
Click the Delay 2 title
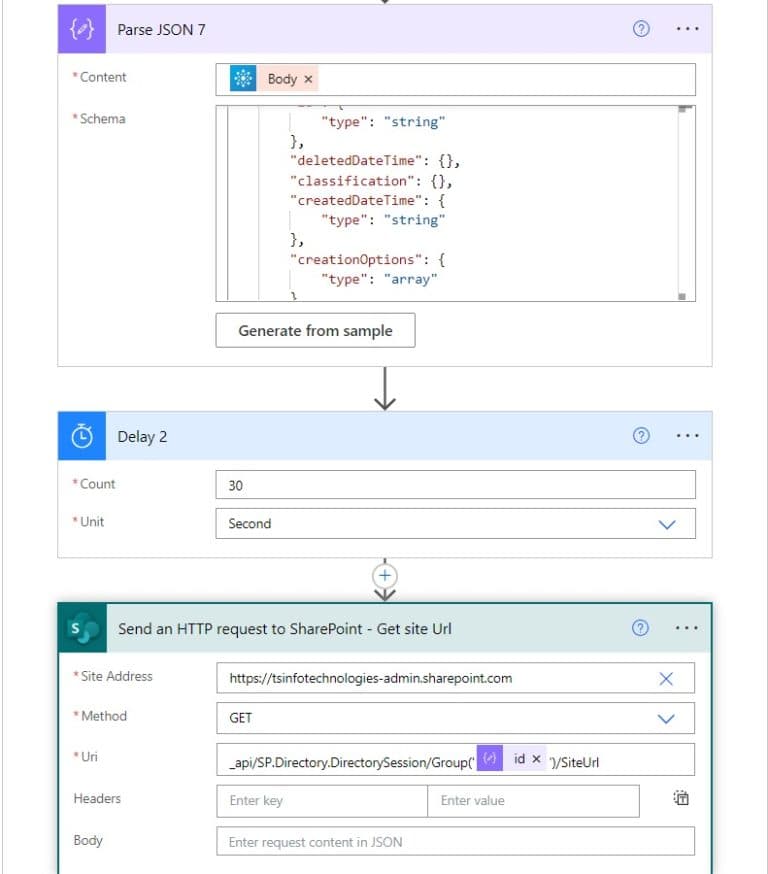click(142, 436)
